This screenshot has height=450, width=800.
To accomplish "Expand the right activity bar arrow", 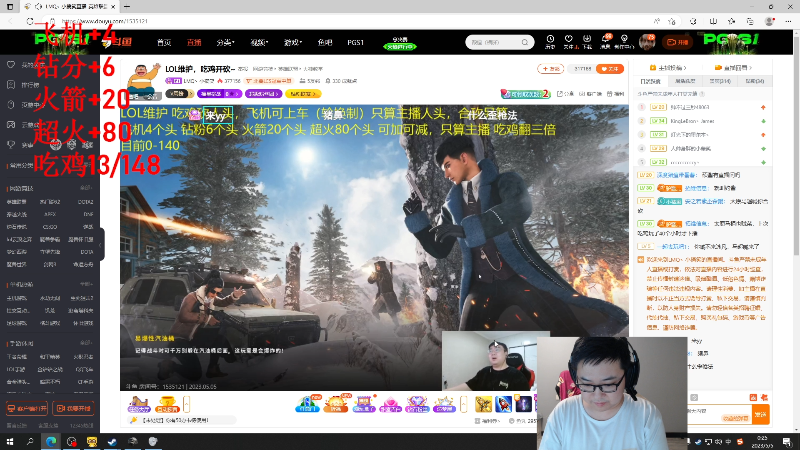I will (463, 404).
